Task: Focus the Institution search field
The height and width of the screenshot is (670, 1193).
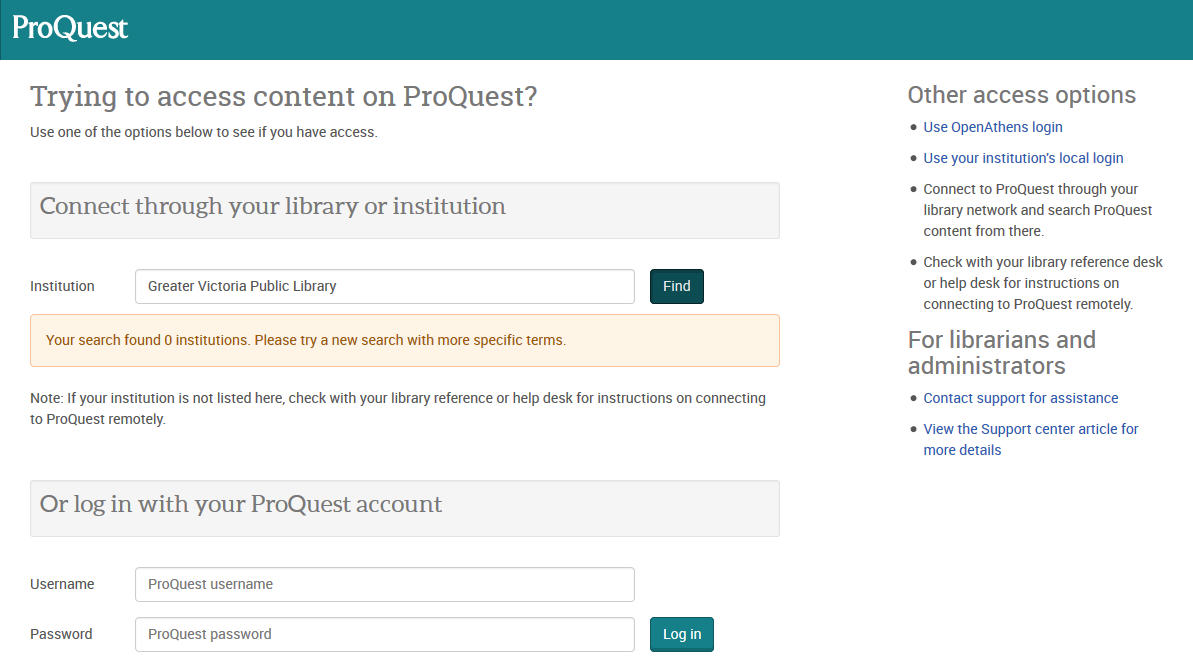Action: 384,286
